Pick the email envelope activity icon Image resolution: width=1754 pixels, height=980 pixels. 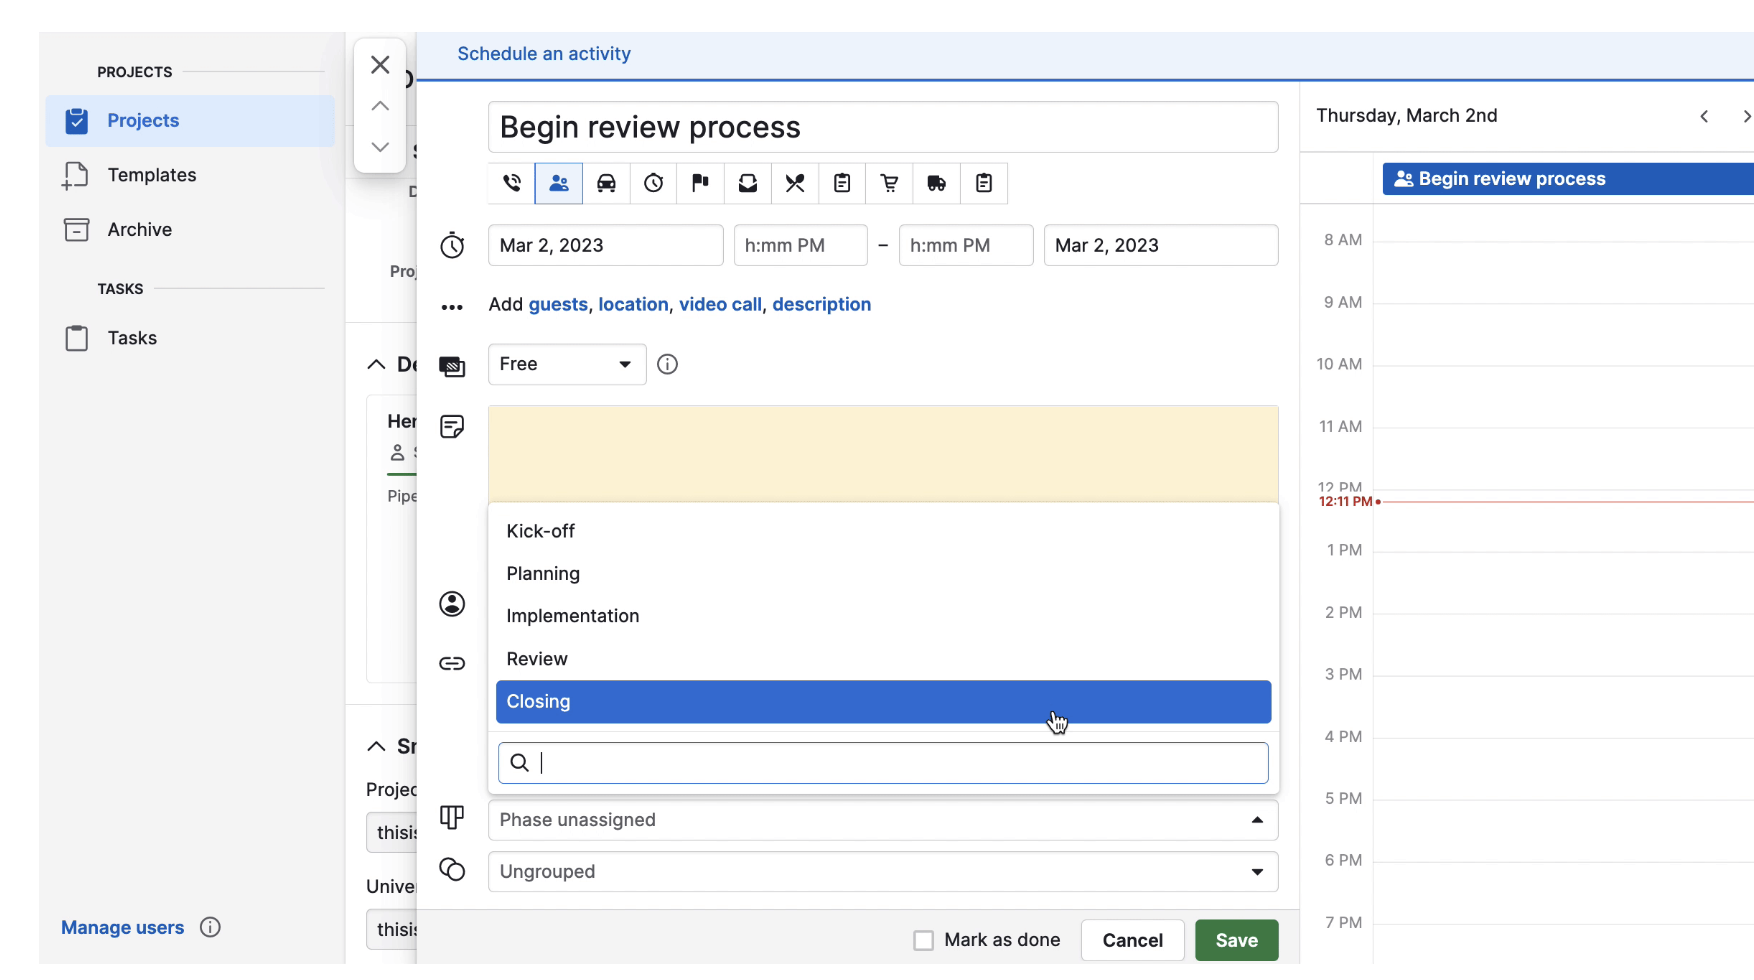click(x=747, y=183)
